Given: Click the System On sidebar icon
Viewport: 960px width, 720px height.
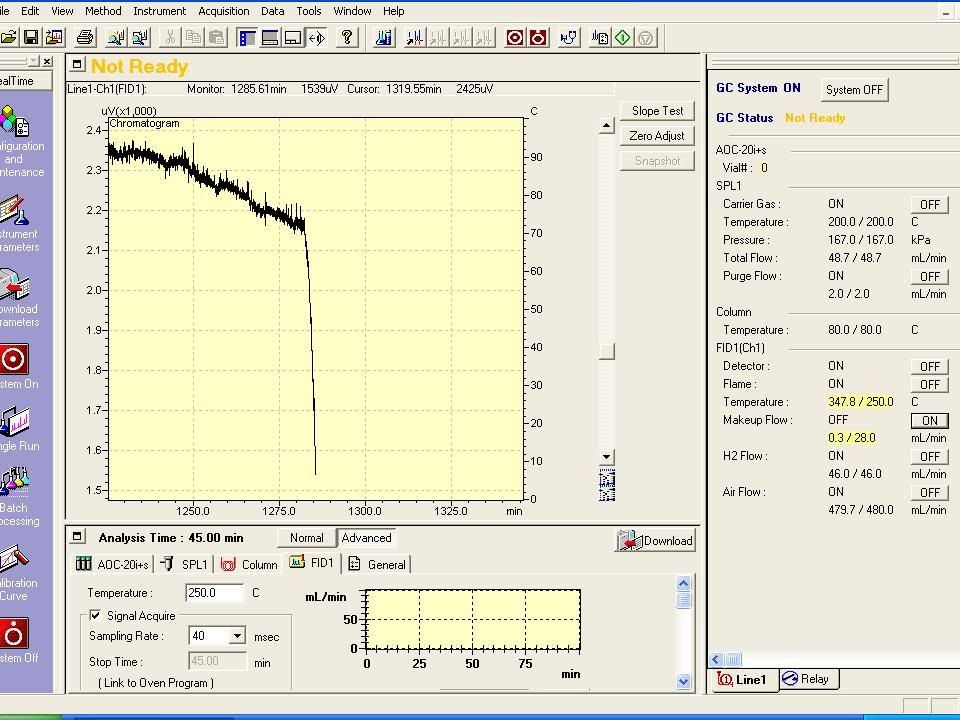Looking at the screenshot, I should click(x=14, y=360).
